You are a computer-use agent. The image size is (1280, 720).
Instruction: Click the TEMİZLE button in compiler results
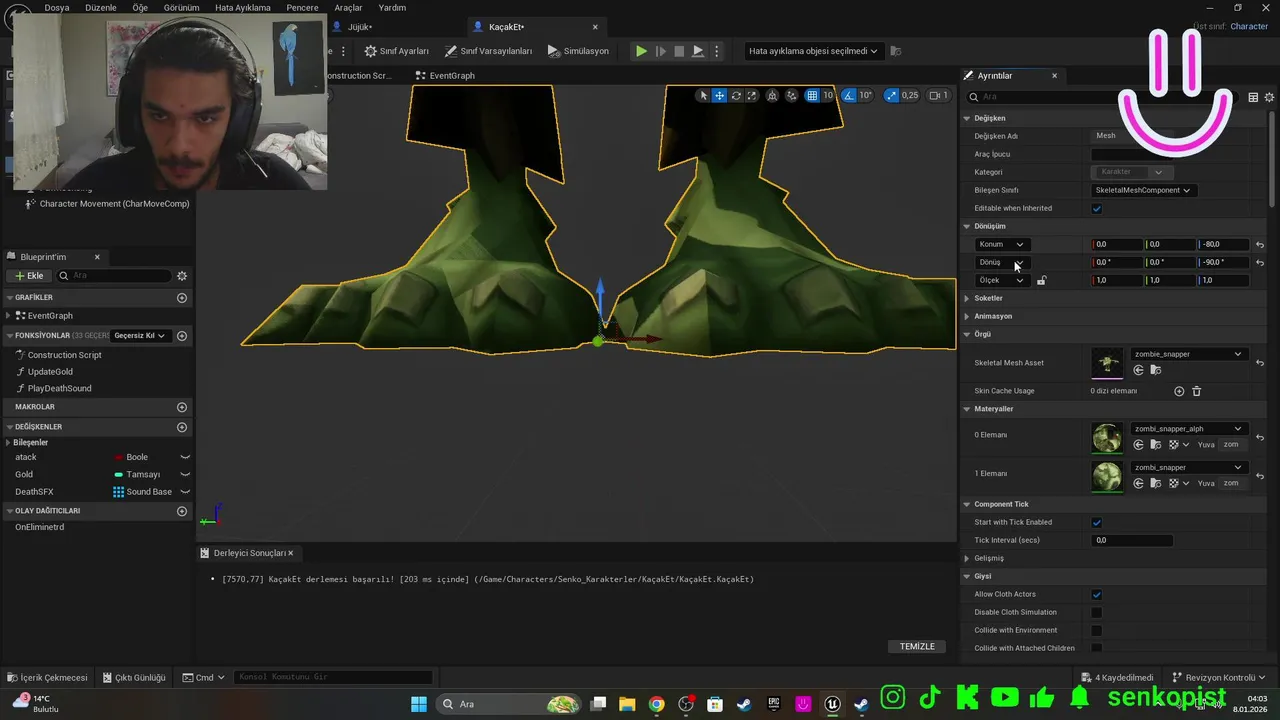[x=917, y=646]
